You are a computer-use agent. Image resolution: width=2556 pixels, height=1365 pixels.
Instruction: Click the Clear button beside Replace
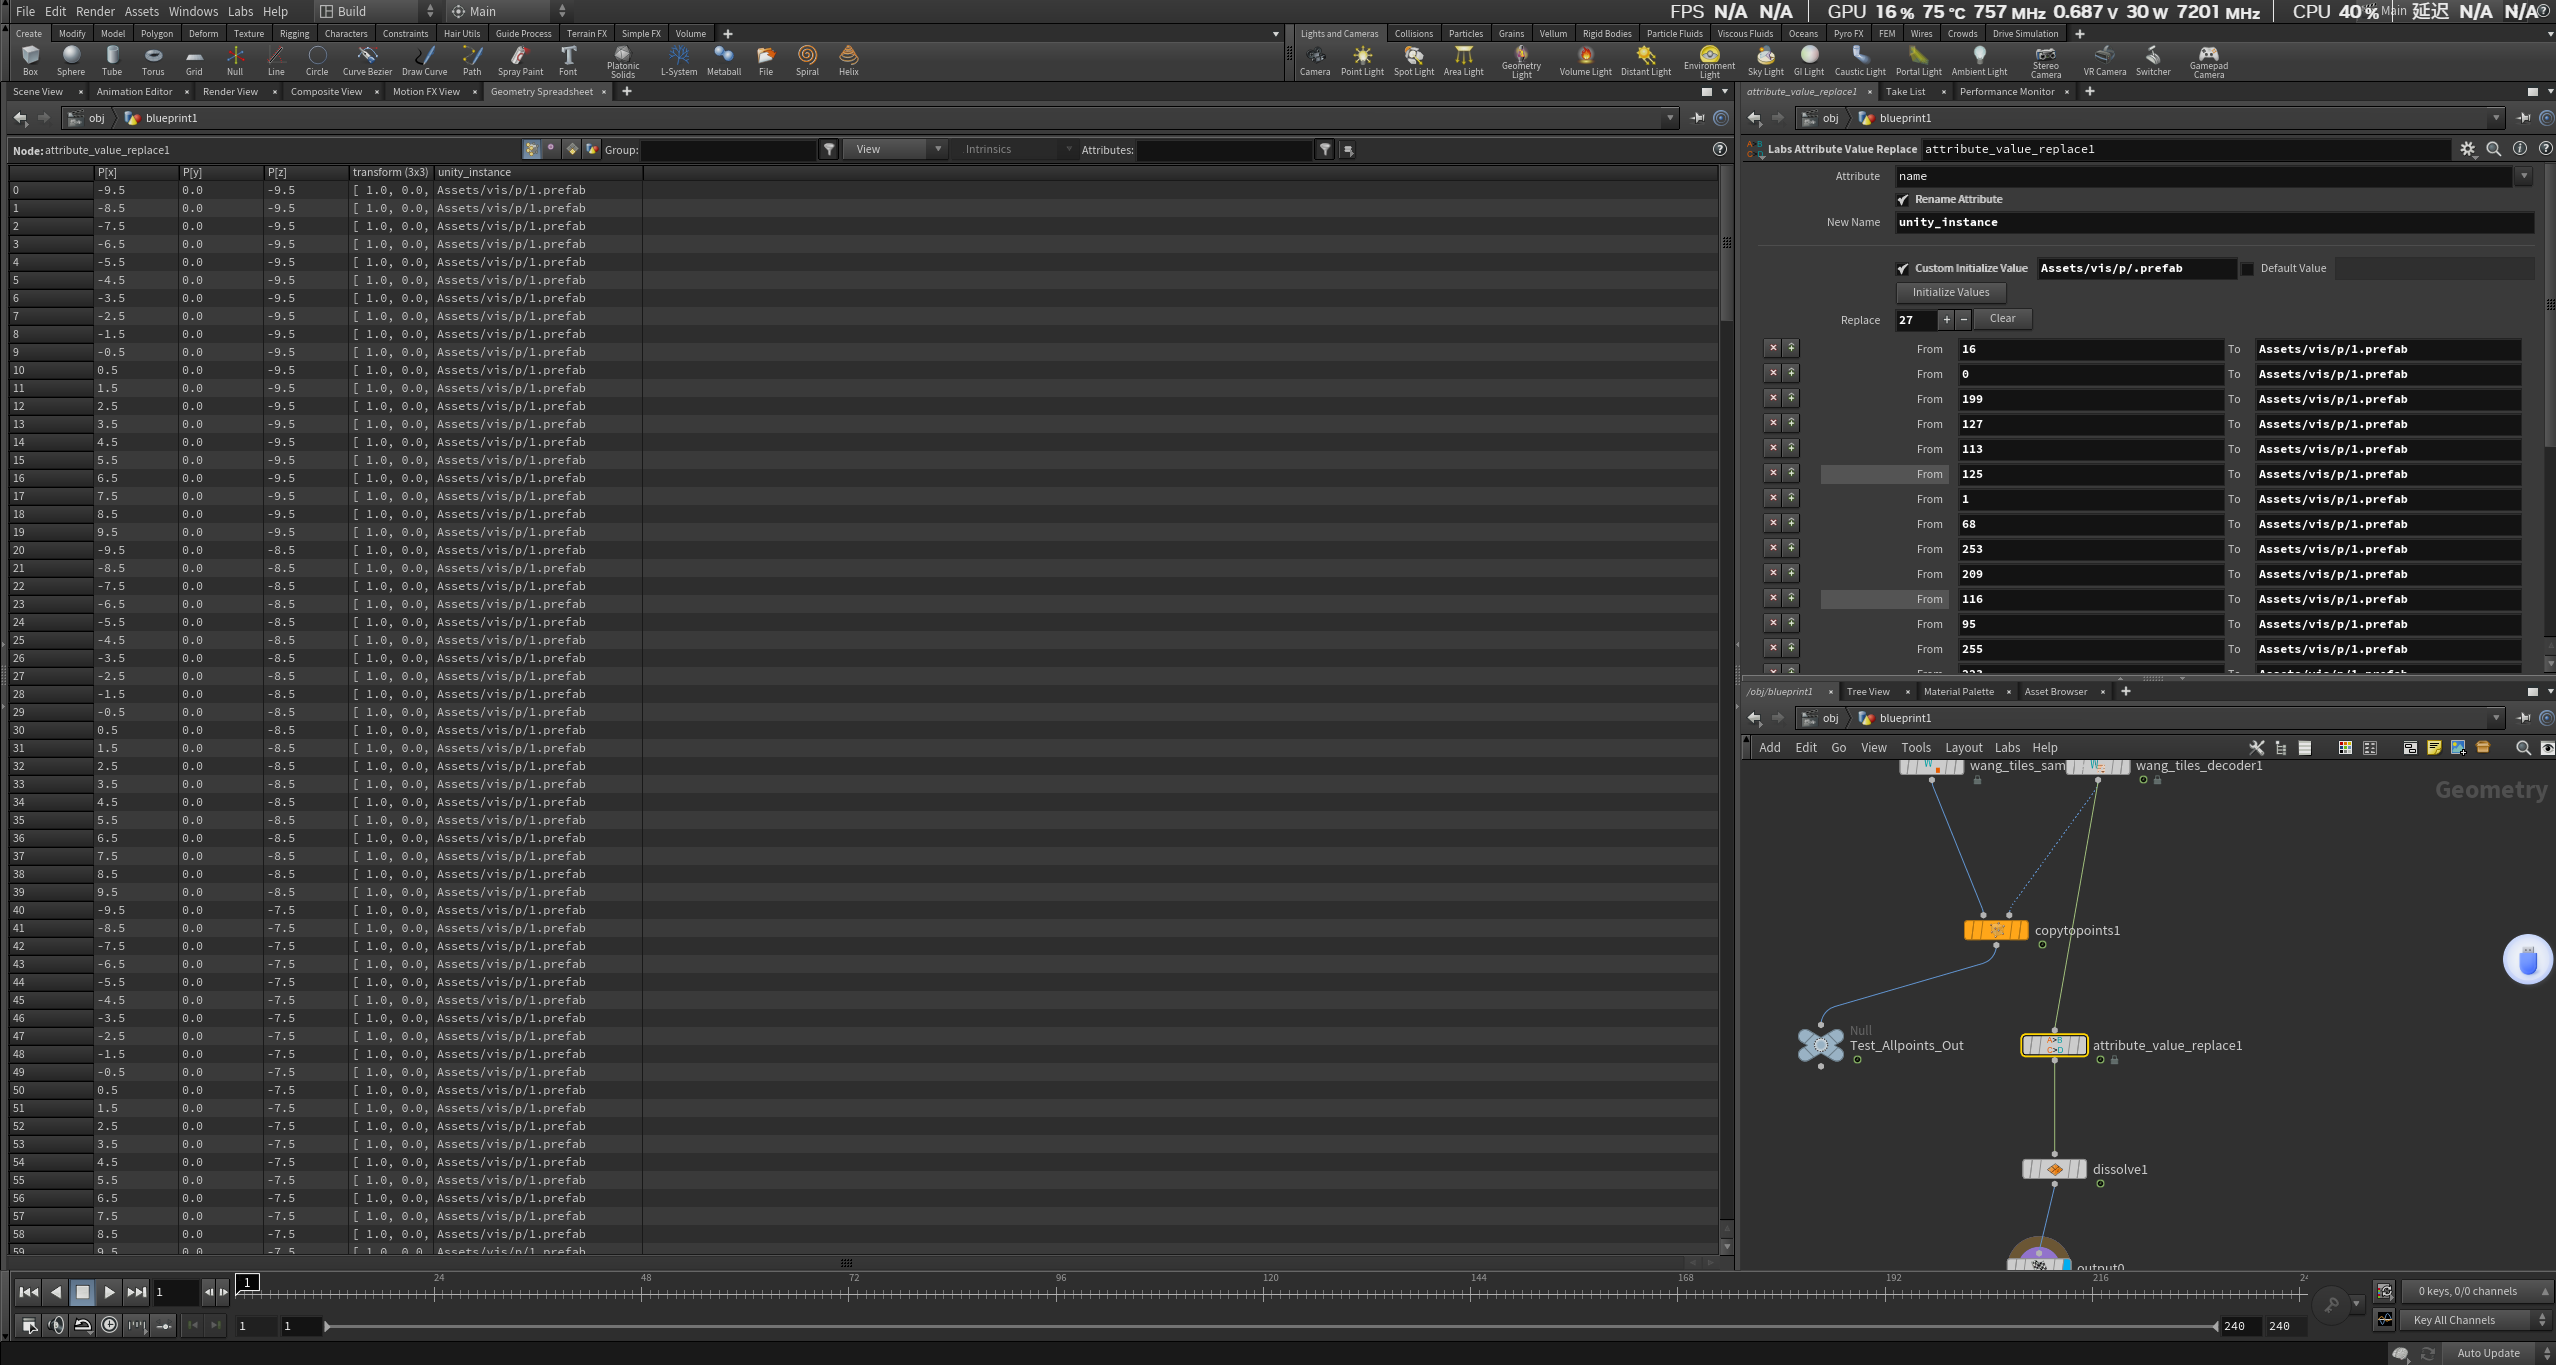(x=2002, y=318)
